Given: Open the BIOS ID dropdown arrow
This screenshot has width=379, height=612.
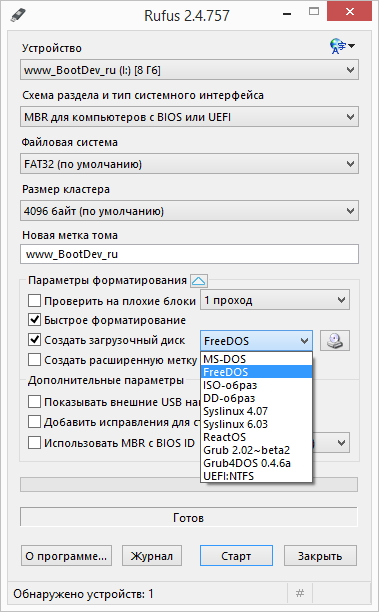Looking at the screenshot, I should (x=342, y=443).
